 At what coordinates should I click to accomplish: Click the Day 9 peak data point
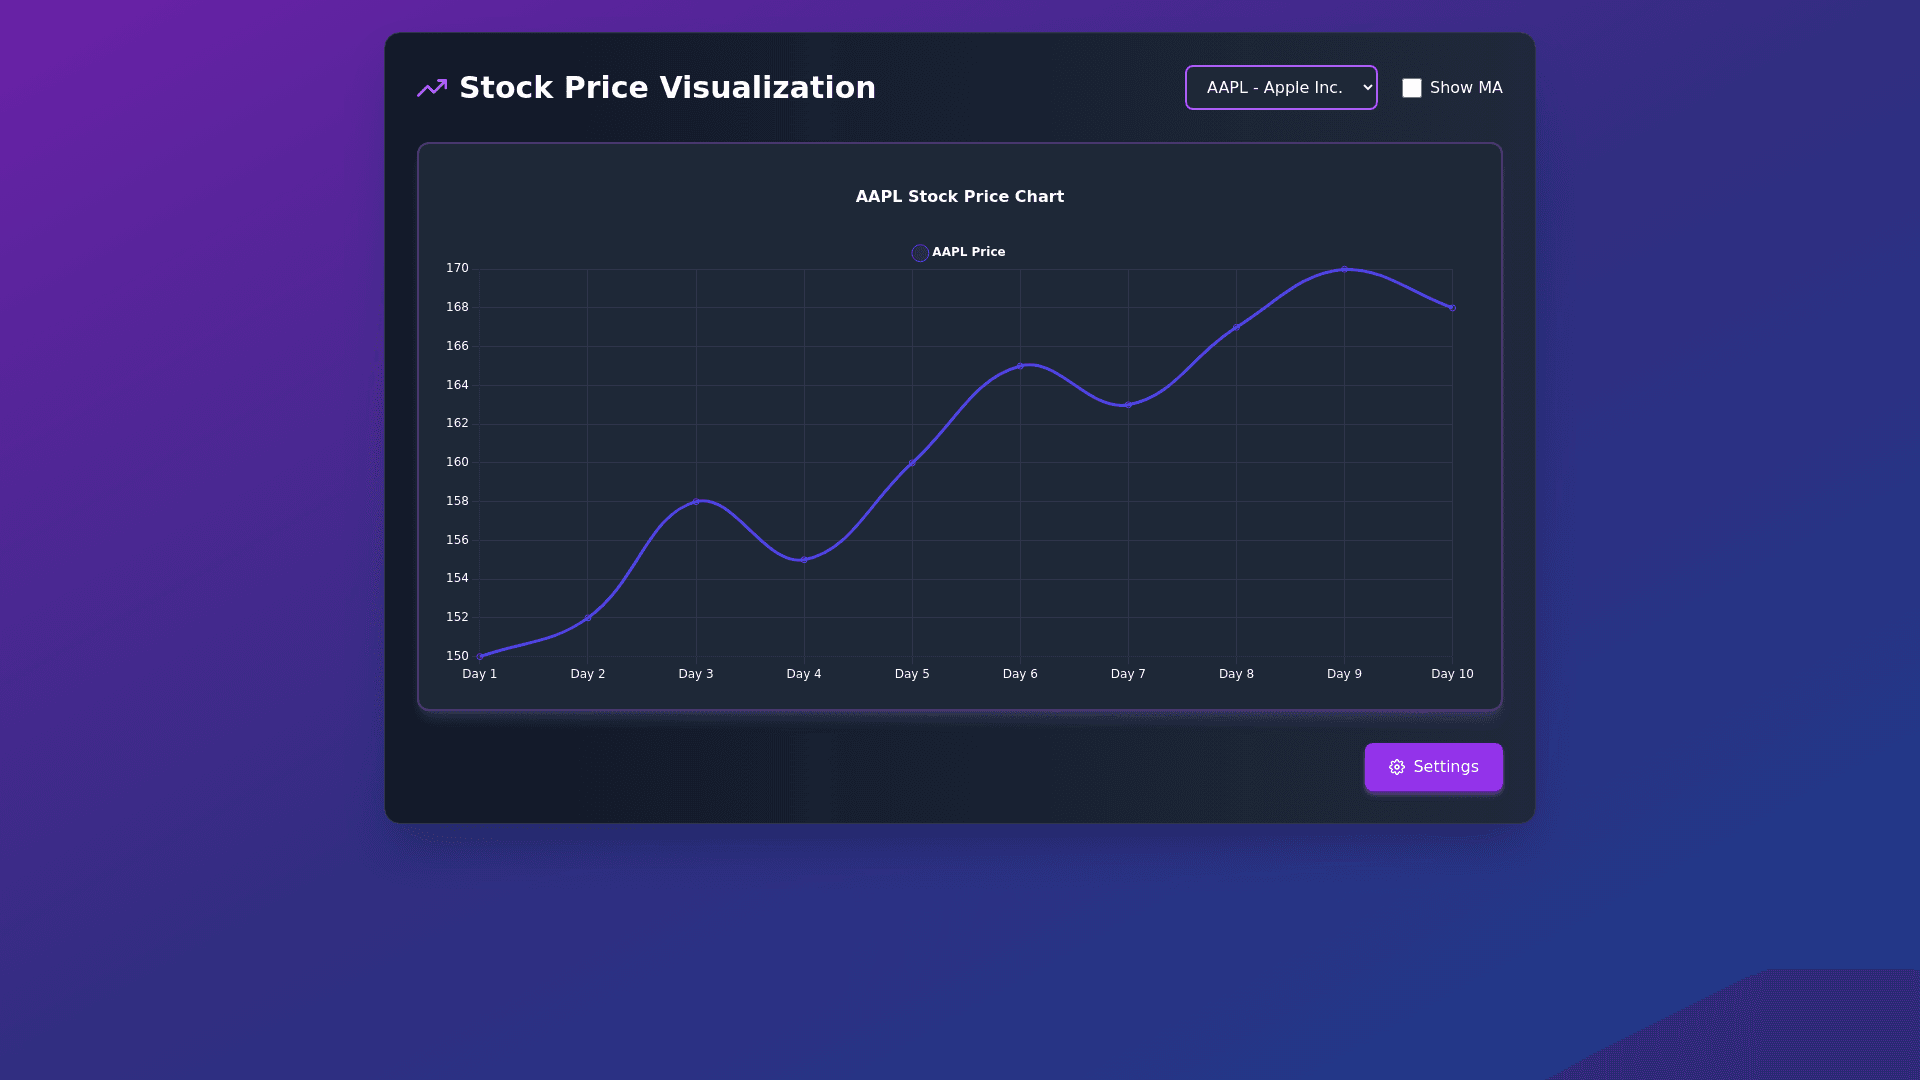click(1344, 269)
